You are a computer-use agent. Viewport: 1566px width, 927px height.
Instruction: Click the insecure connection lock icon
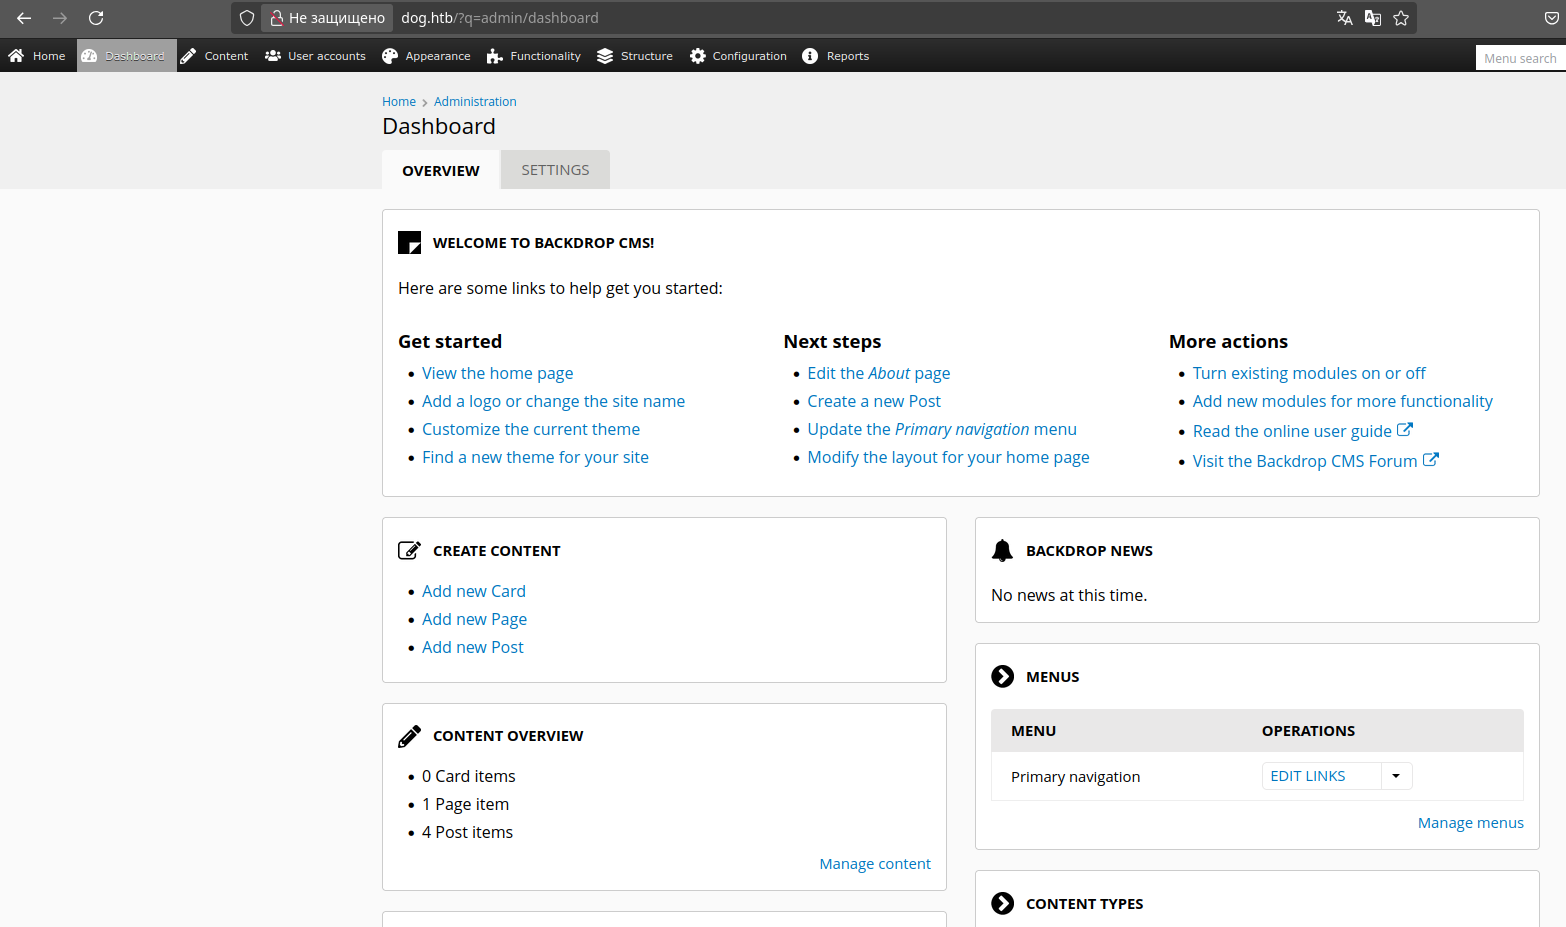pyautogui.click(x=277, y=18)
